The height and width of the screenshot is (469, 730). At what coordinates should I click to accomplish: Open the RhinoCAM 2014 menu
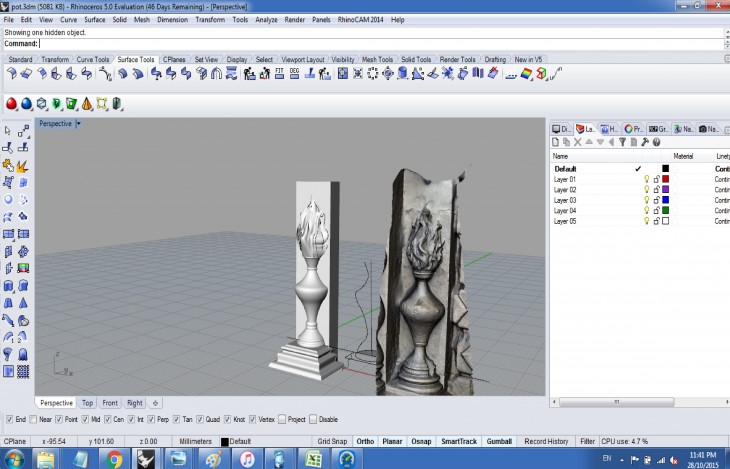click(x=359, y=19)
